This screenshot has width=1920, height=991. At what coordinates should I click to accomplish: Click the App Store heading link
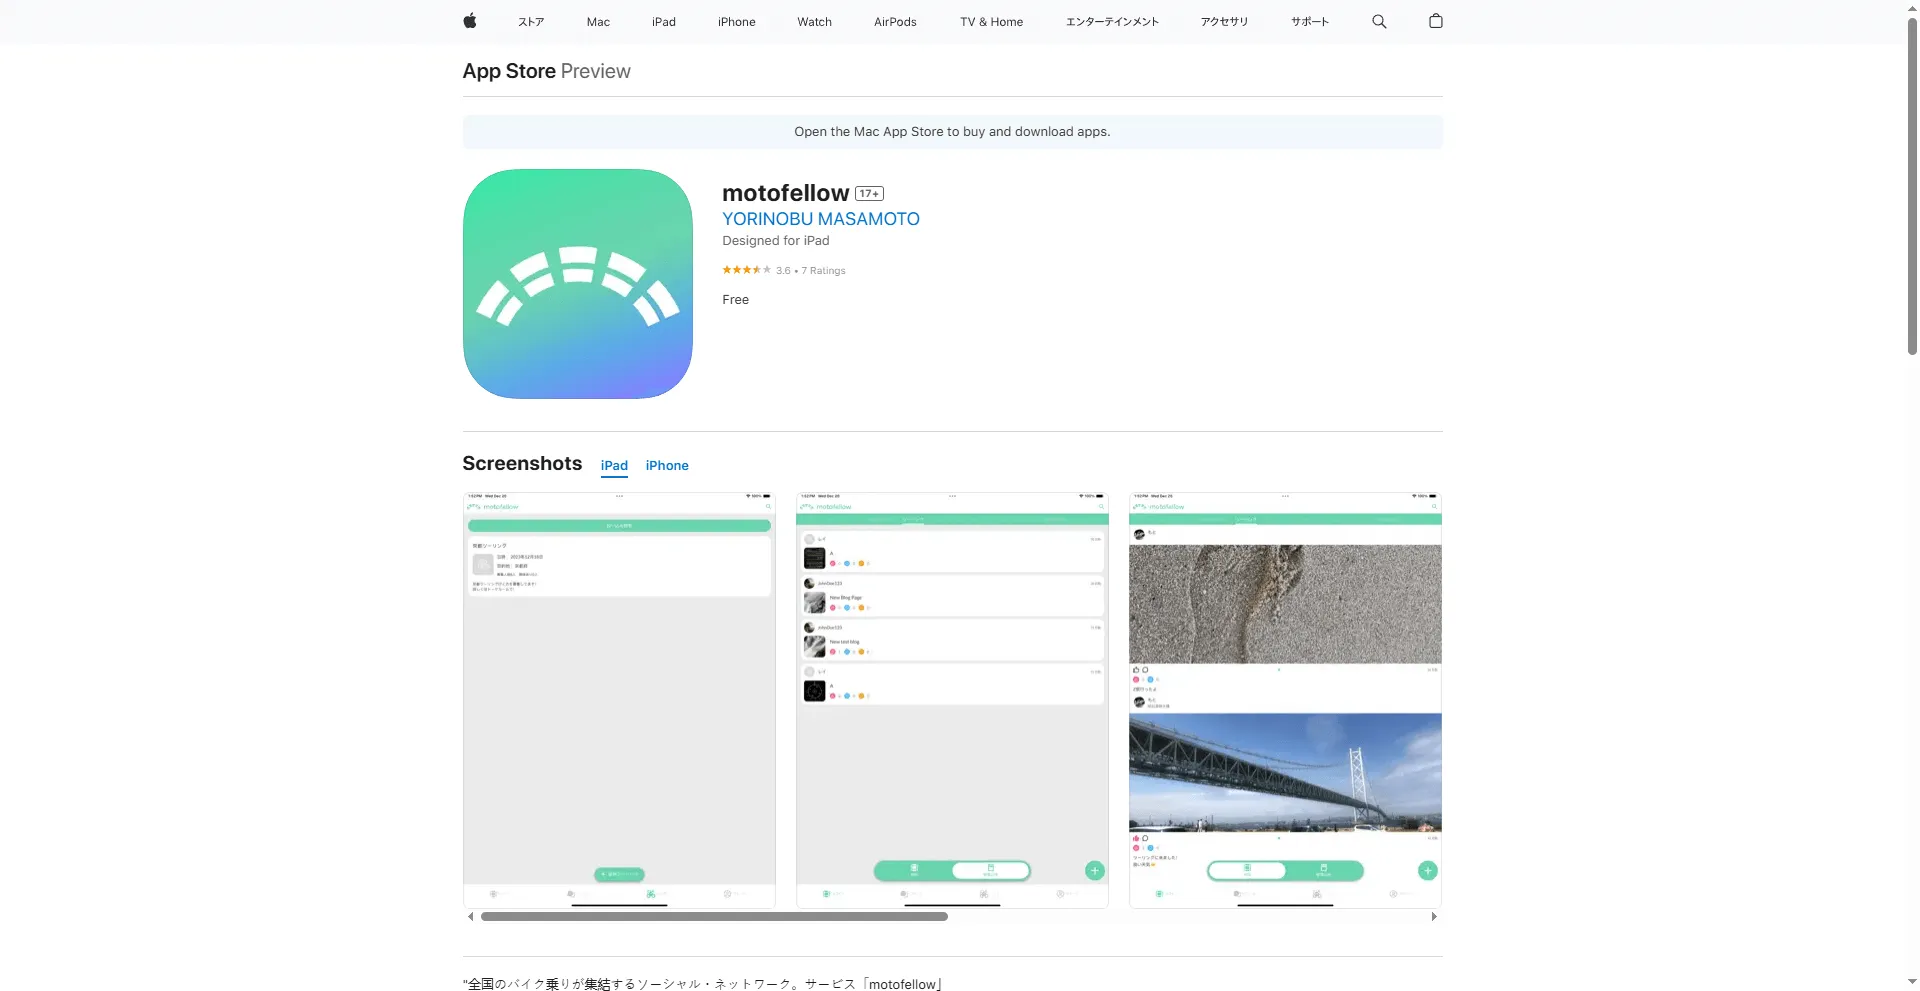(x=509, y=71)
